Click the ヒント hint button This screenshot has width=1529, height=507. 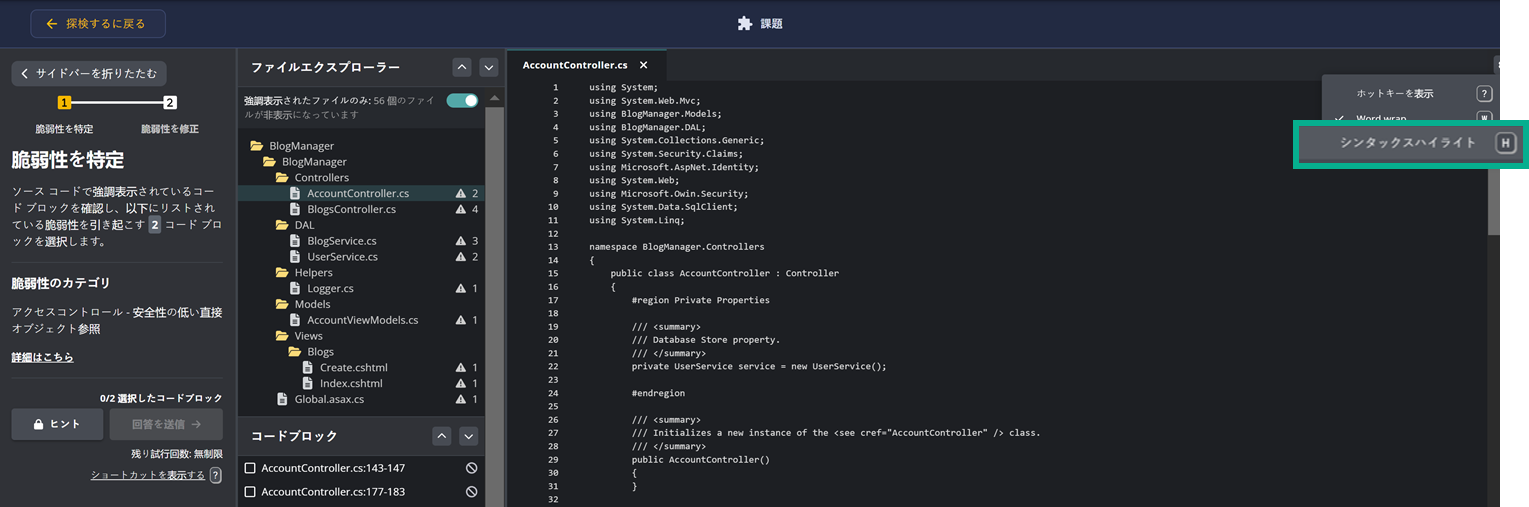point(57,424)
